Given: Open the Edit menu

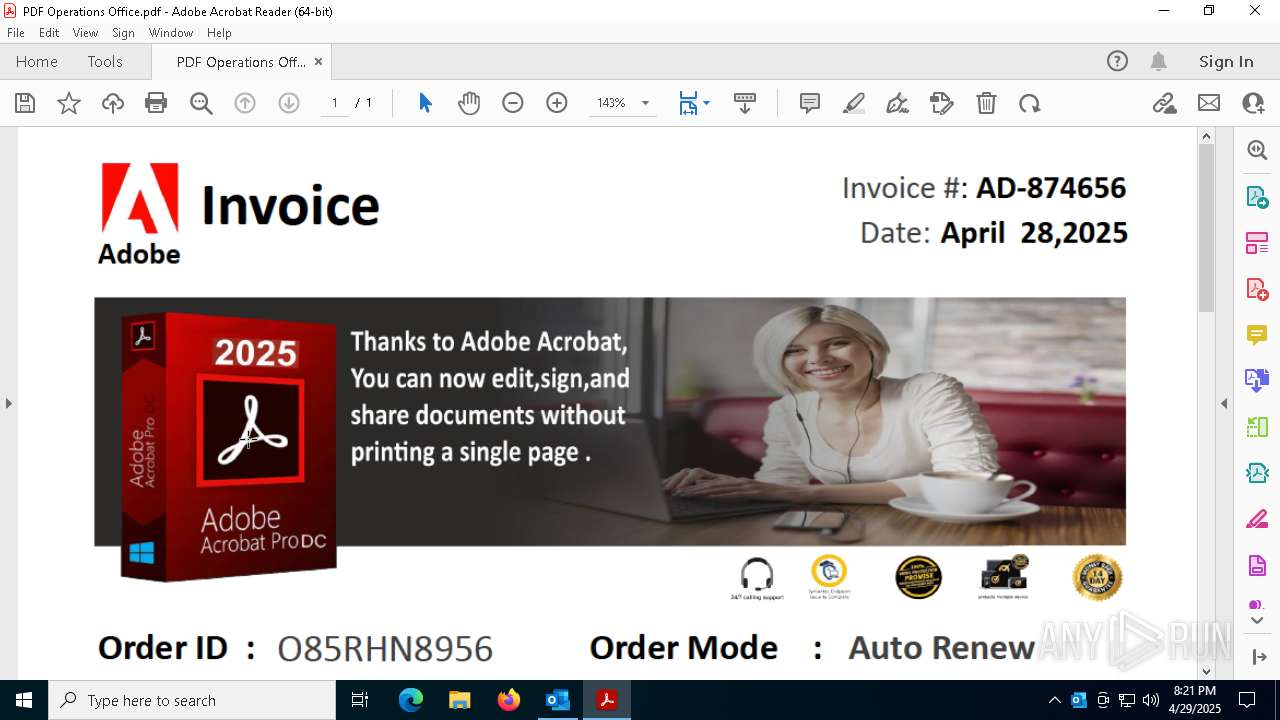Looking at the screenshot, I should pos(49,33).
